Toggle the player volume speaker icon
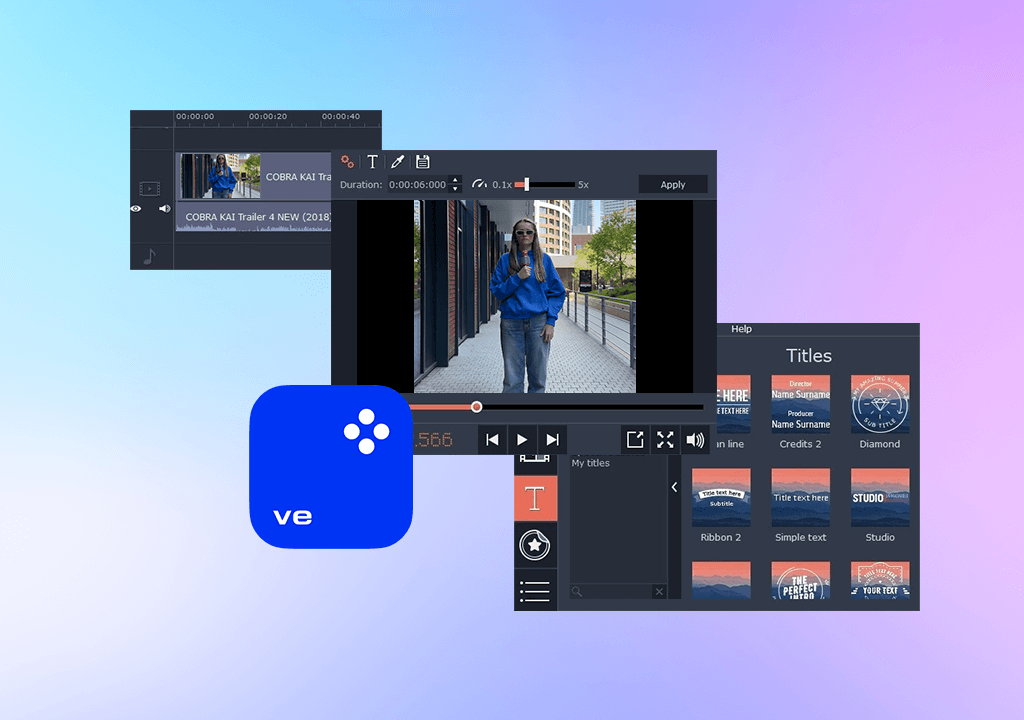Screen dimensions: 1024x720 coord(695,440)
